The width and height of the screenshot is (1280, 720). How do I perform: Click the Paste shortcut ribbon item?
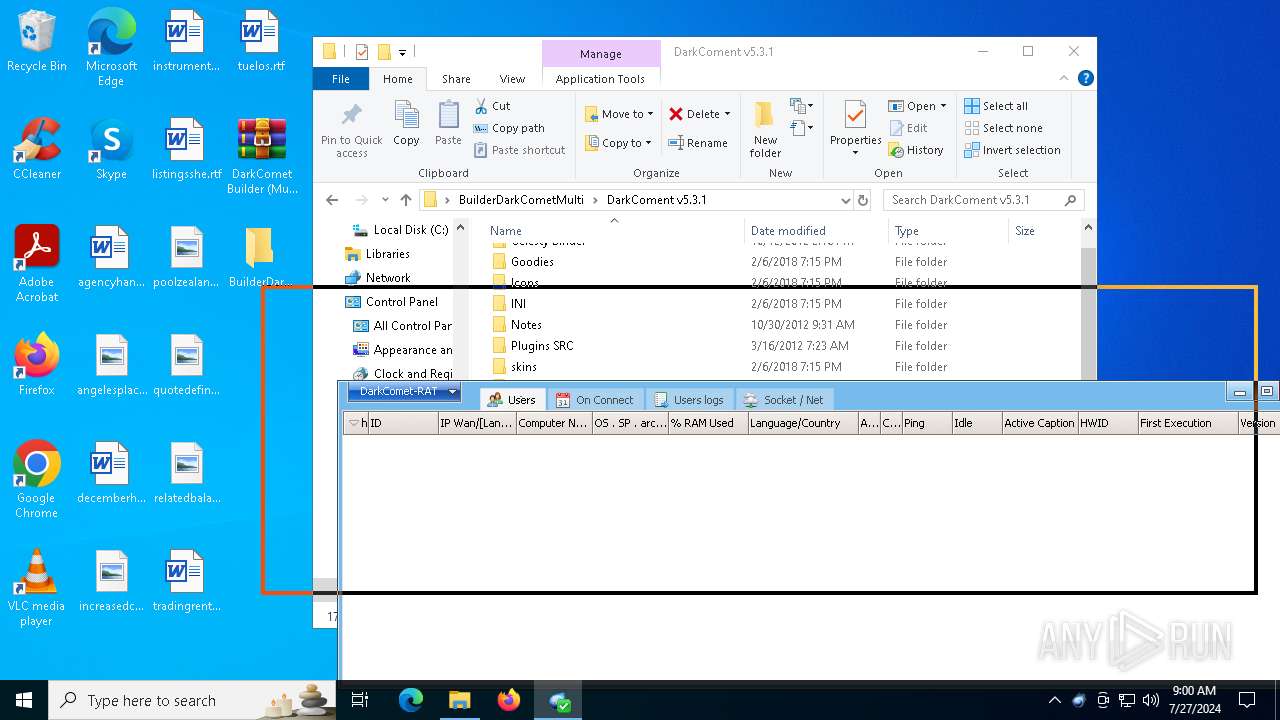pos(519,150)
